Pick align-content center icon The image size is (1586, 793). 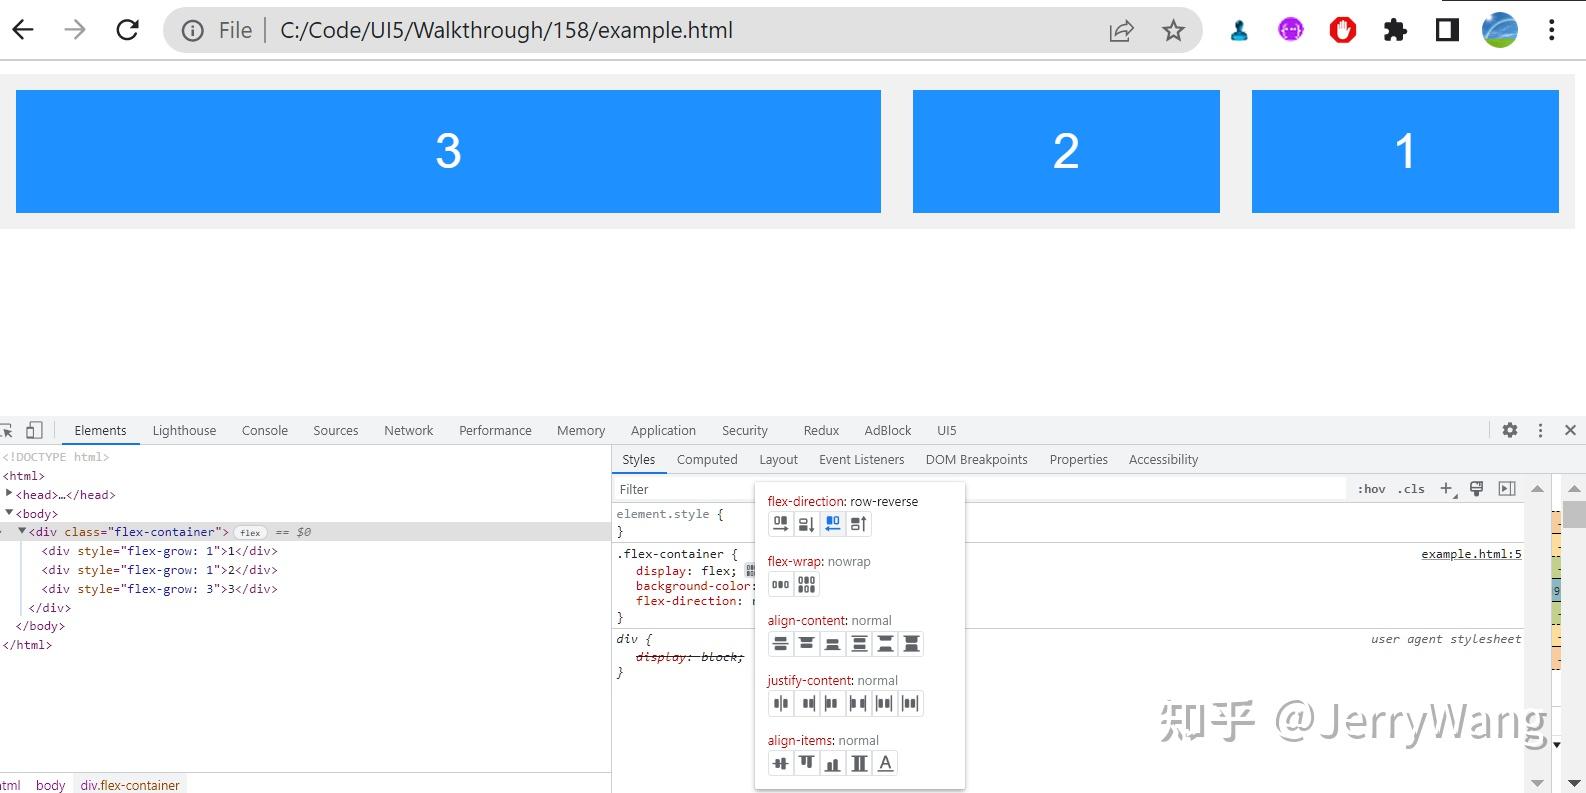781,644
